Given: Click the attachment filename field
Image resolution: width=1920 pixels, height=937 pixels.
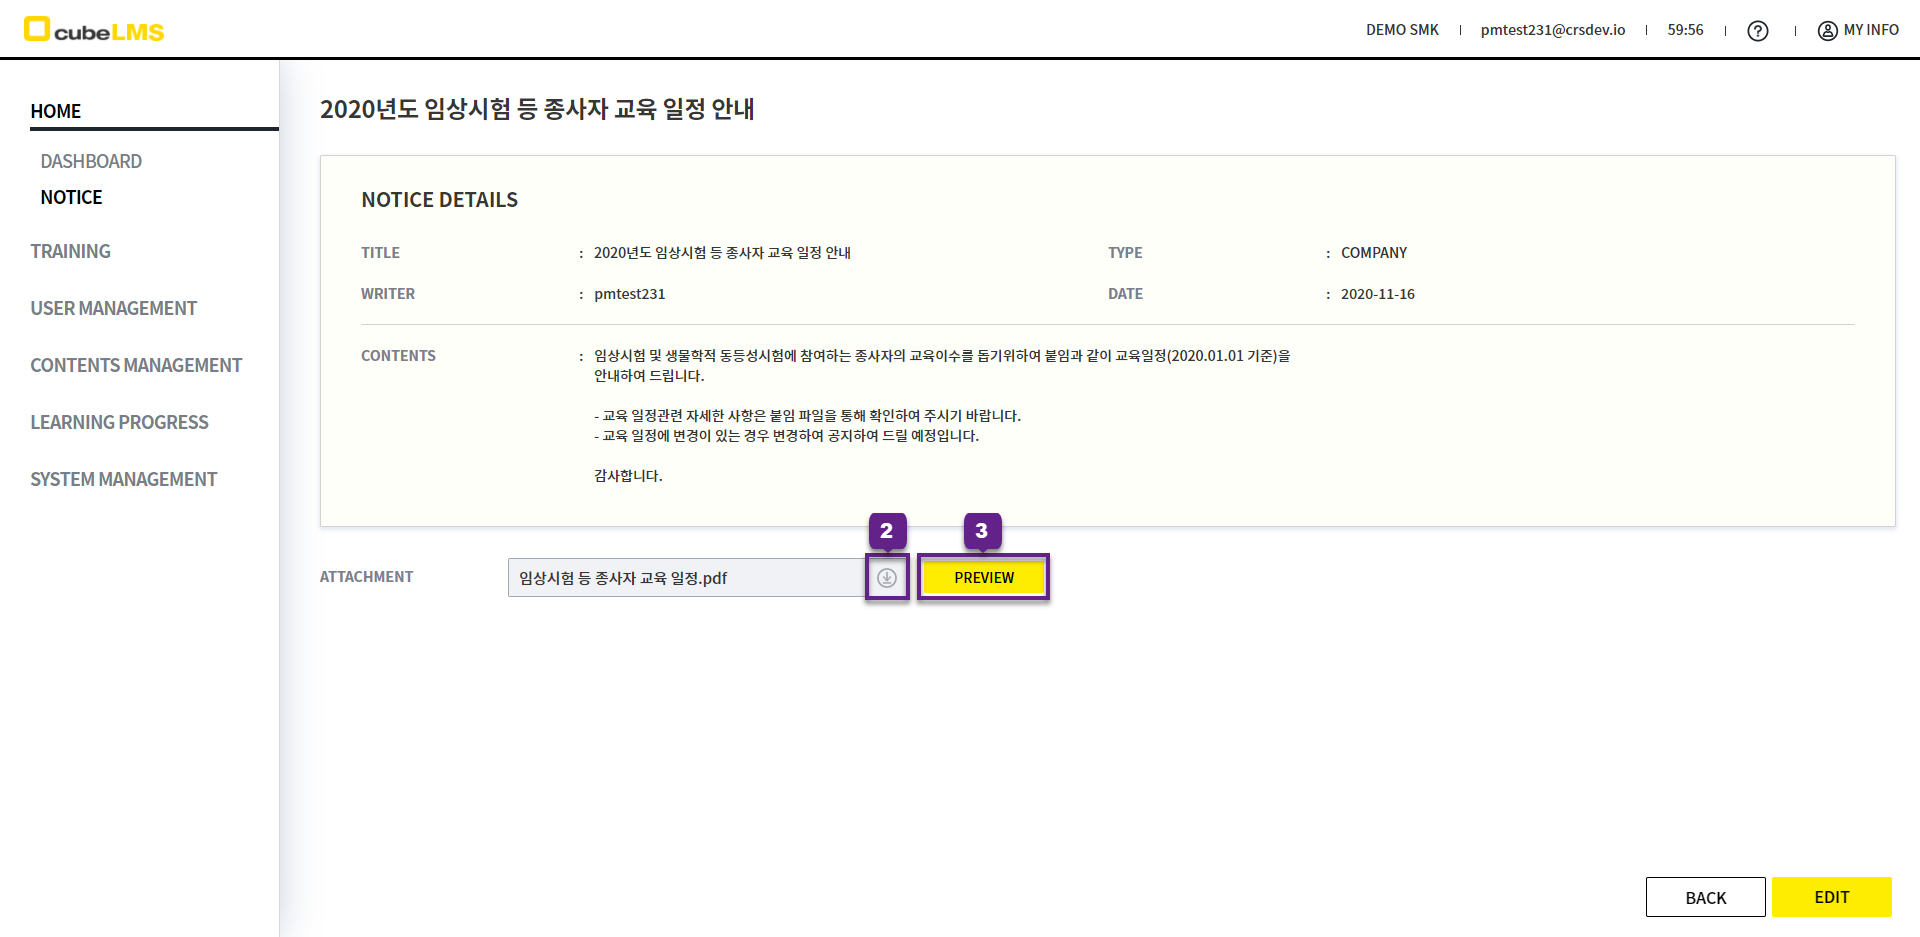Looking at the screenshot, I should (685, 578).
